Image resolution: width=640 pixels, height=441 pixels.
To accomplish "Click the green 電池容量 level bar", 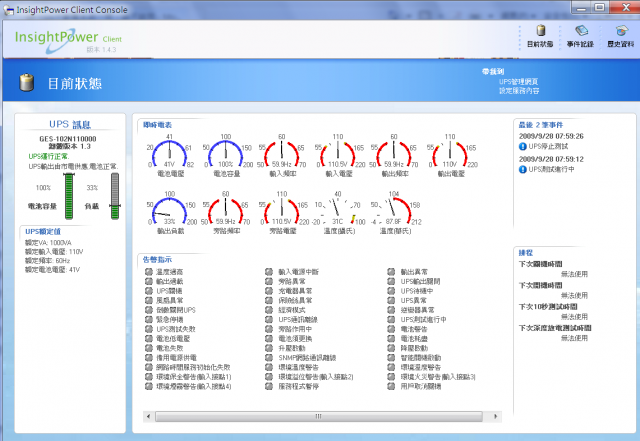I will coord(69,196).
